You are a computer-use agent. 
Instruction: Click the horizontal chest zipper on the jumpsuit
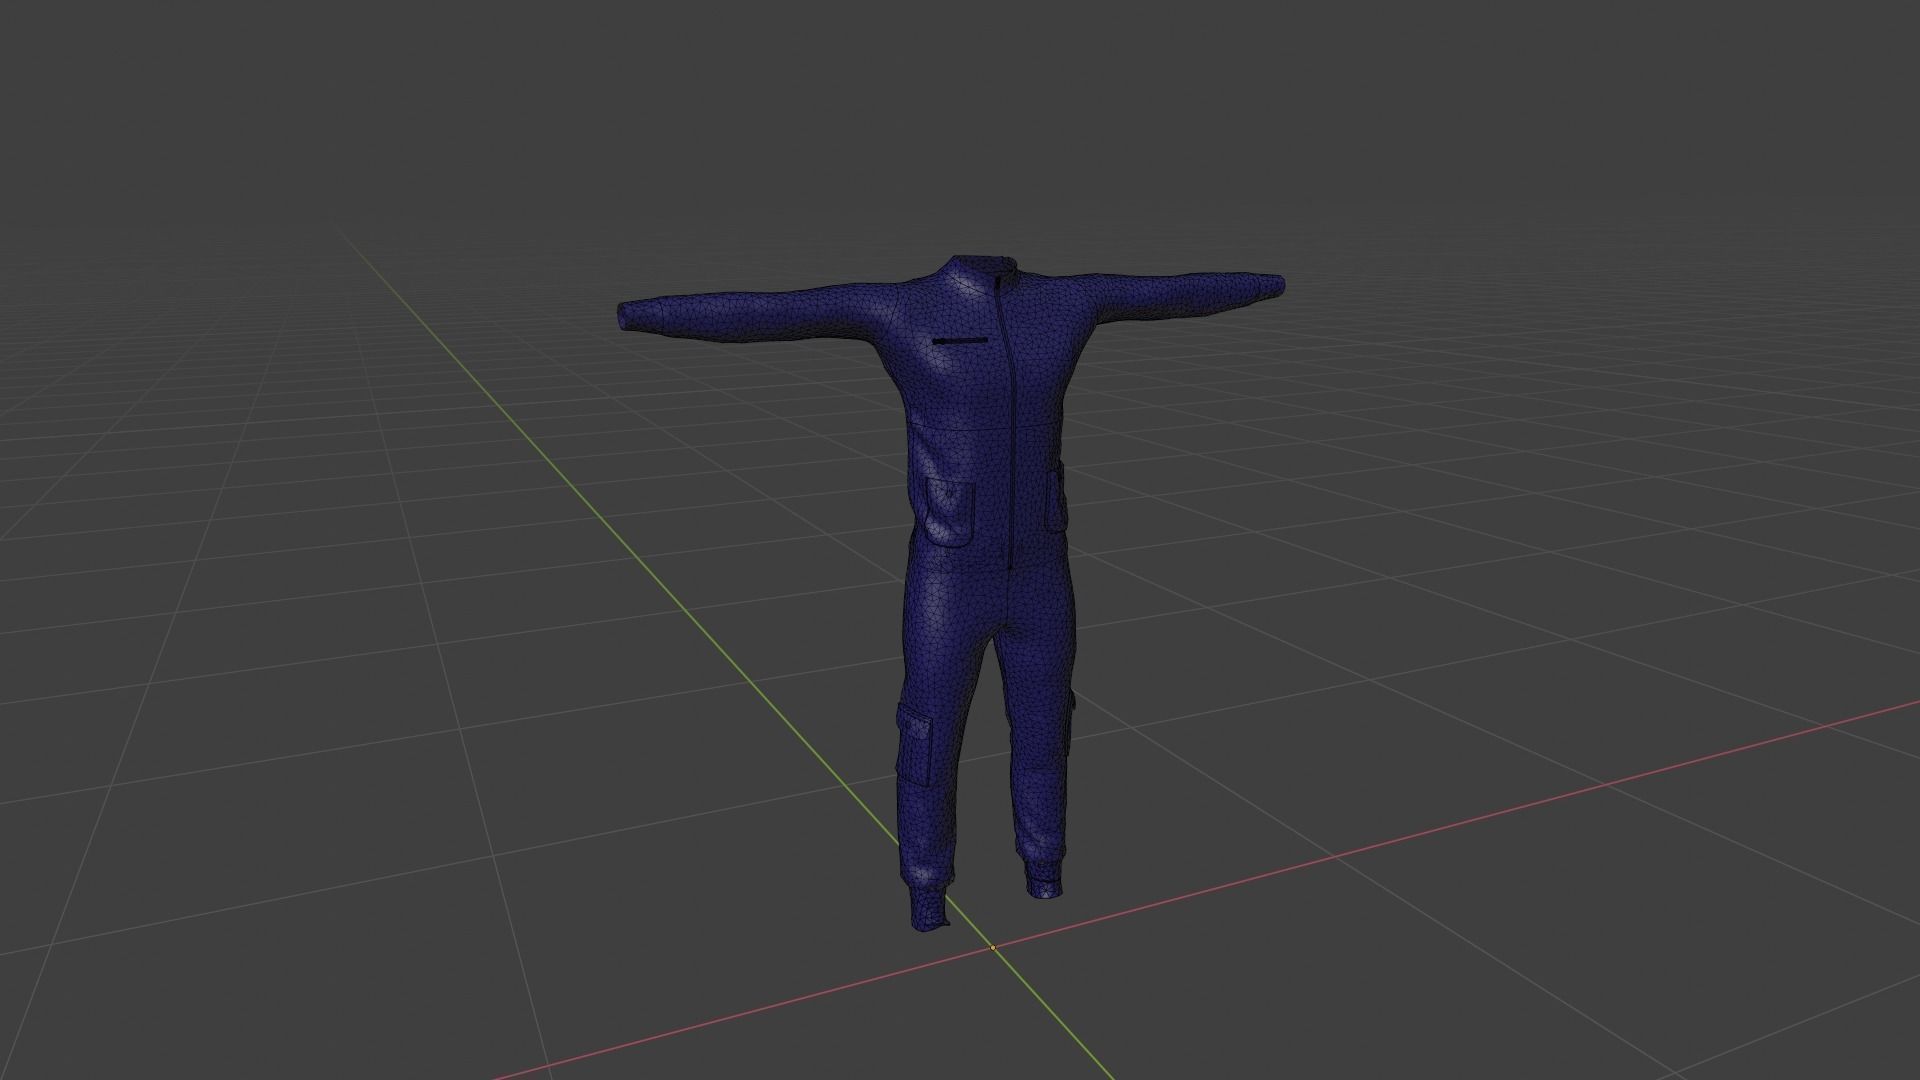(960, 341)
